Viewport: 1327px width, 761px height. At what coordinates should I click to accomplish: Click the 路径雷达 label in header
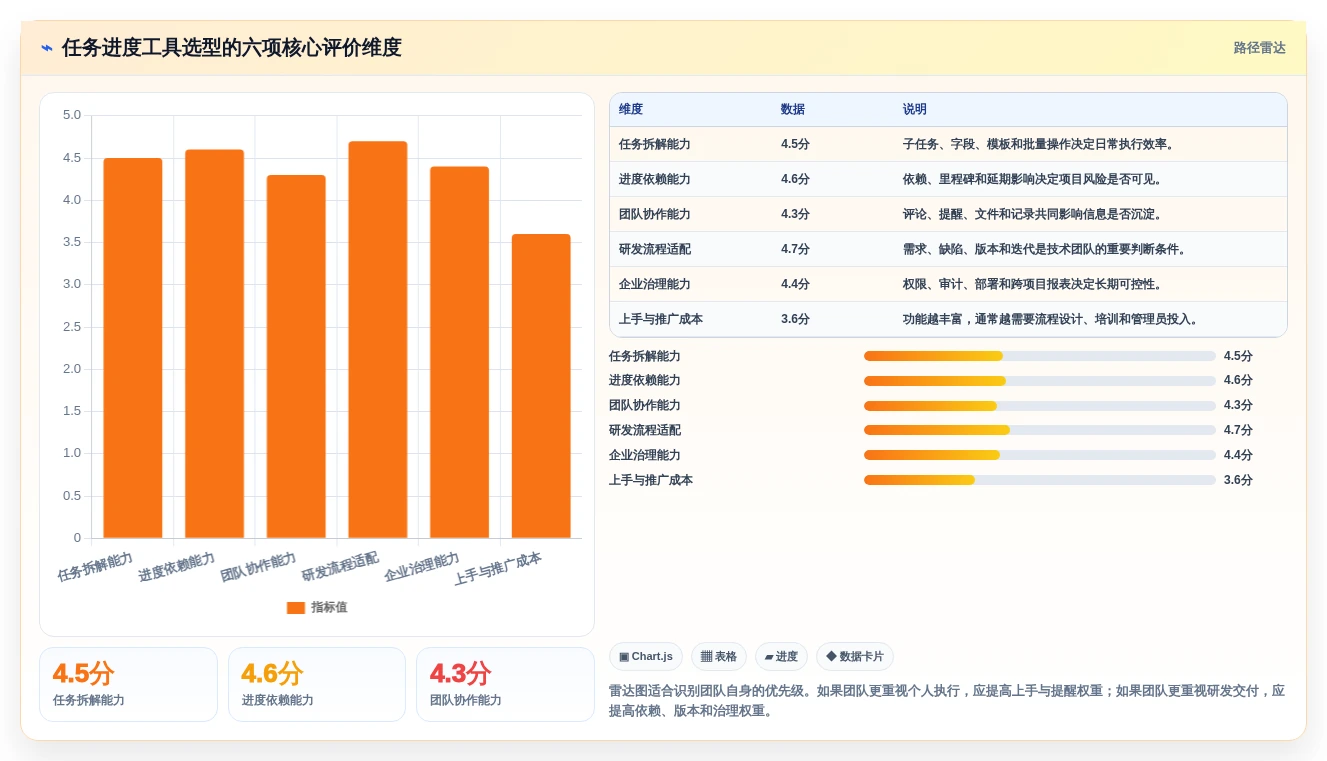[x=1259, y=48]
